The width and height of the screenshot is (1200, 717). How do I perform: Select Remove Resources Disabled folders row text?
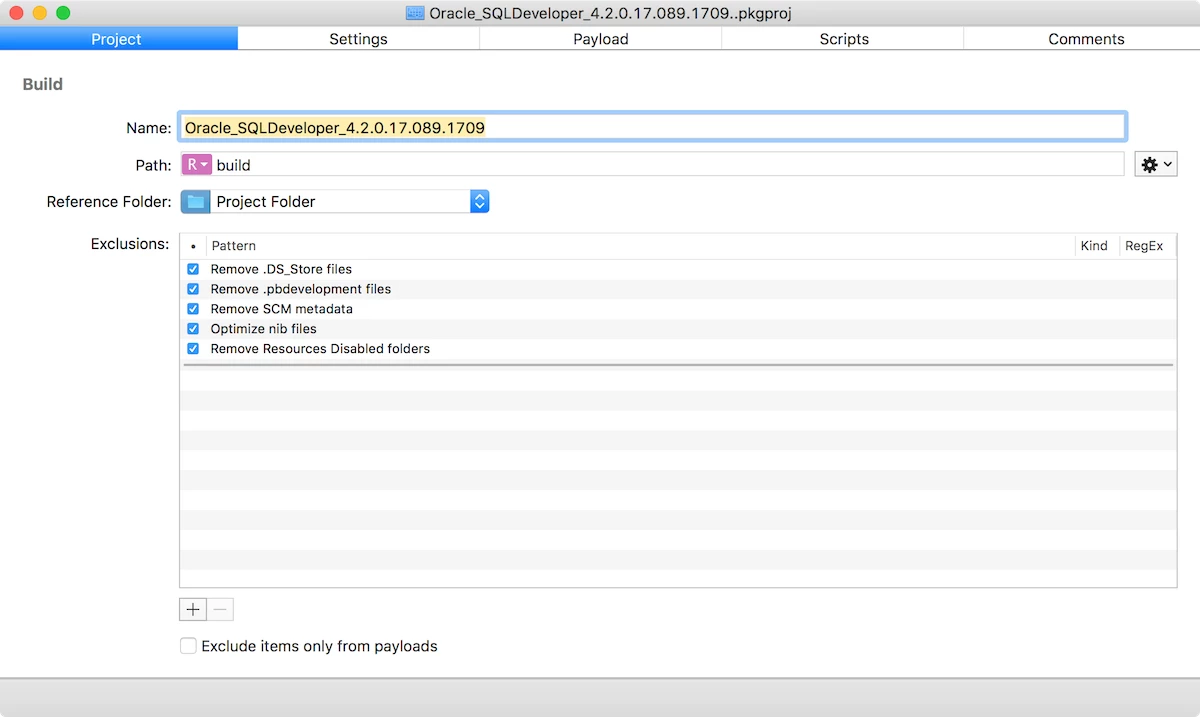320,349
